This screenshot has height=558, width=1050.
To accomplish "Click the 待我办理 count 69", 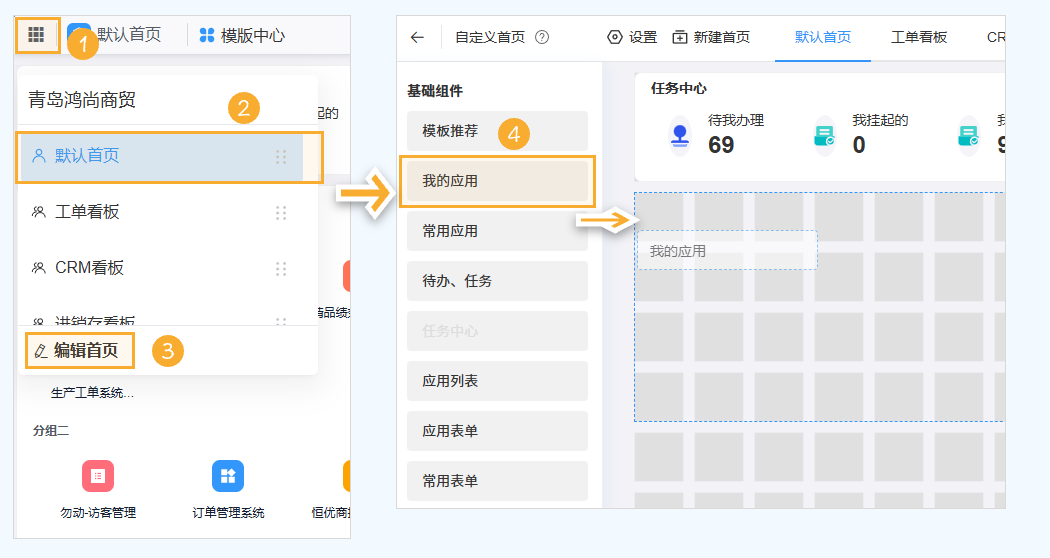I will tap(721, 145).
